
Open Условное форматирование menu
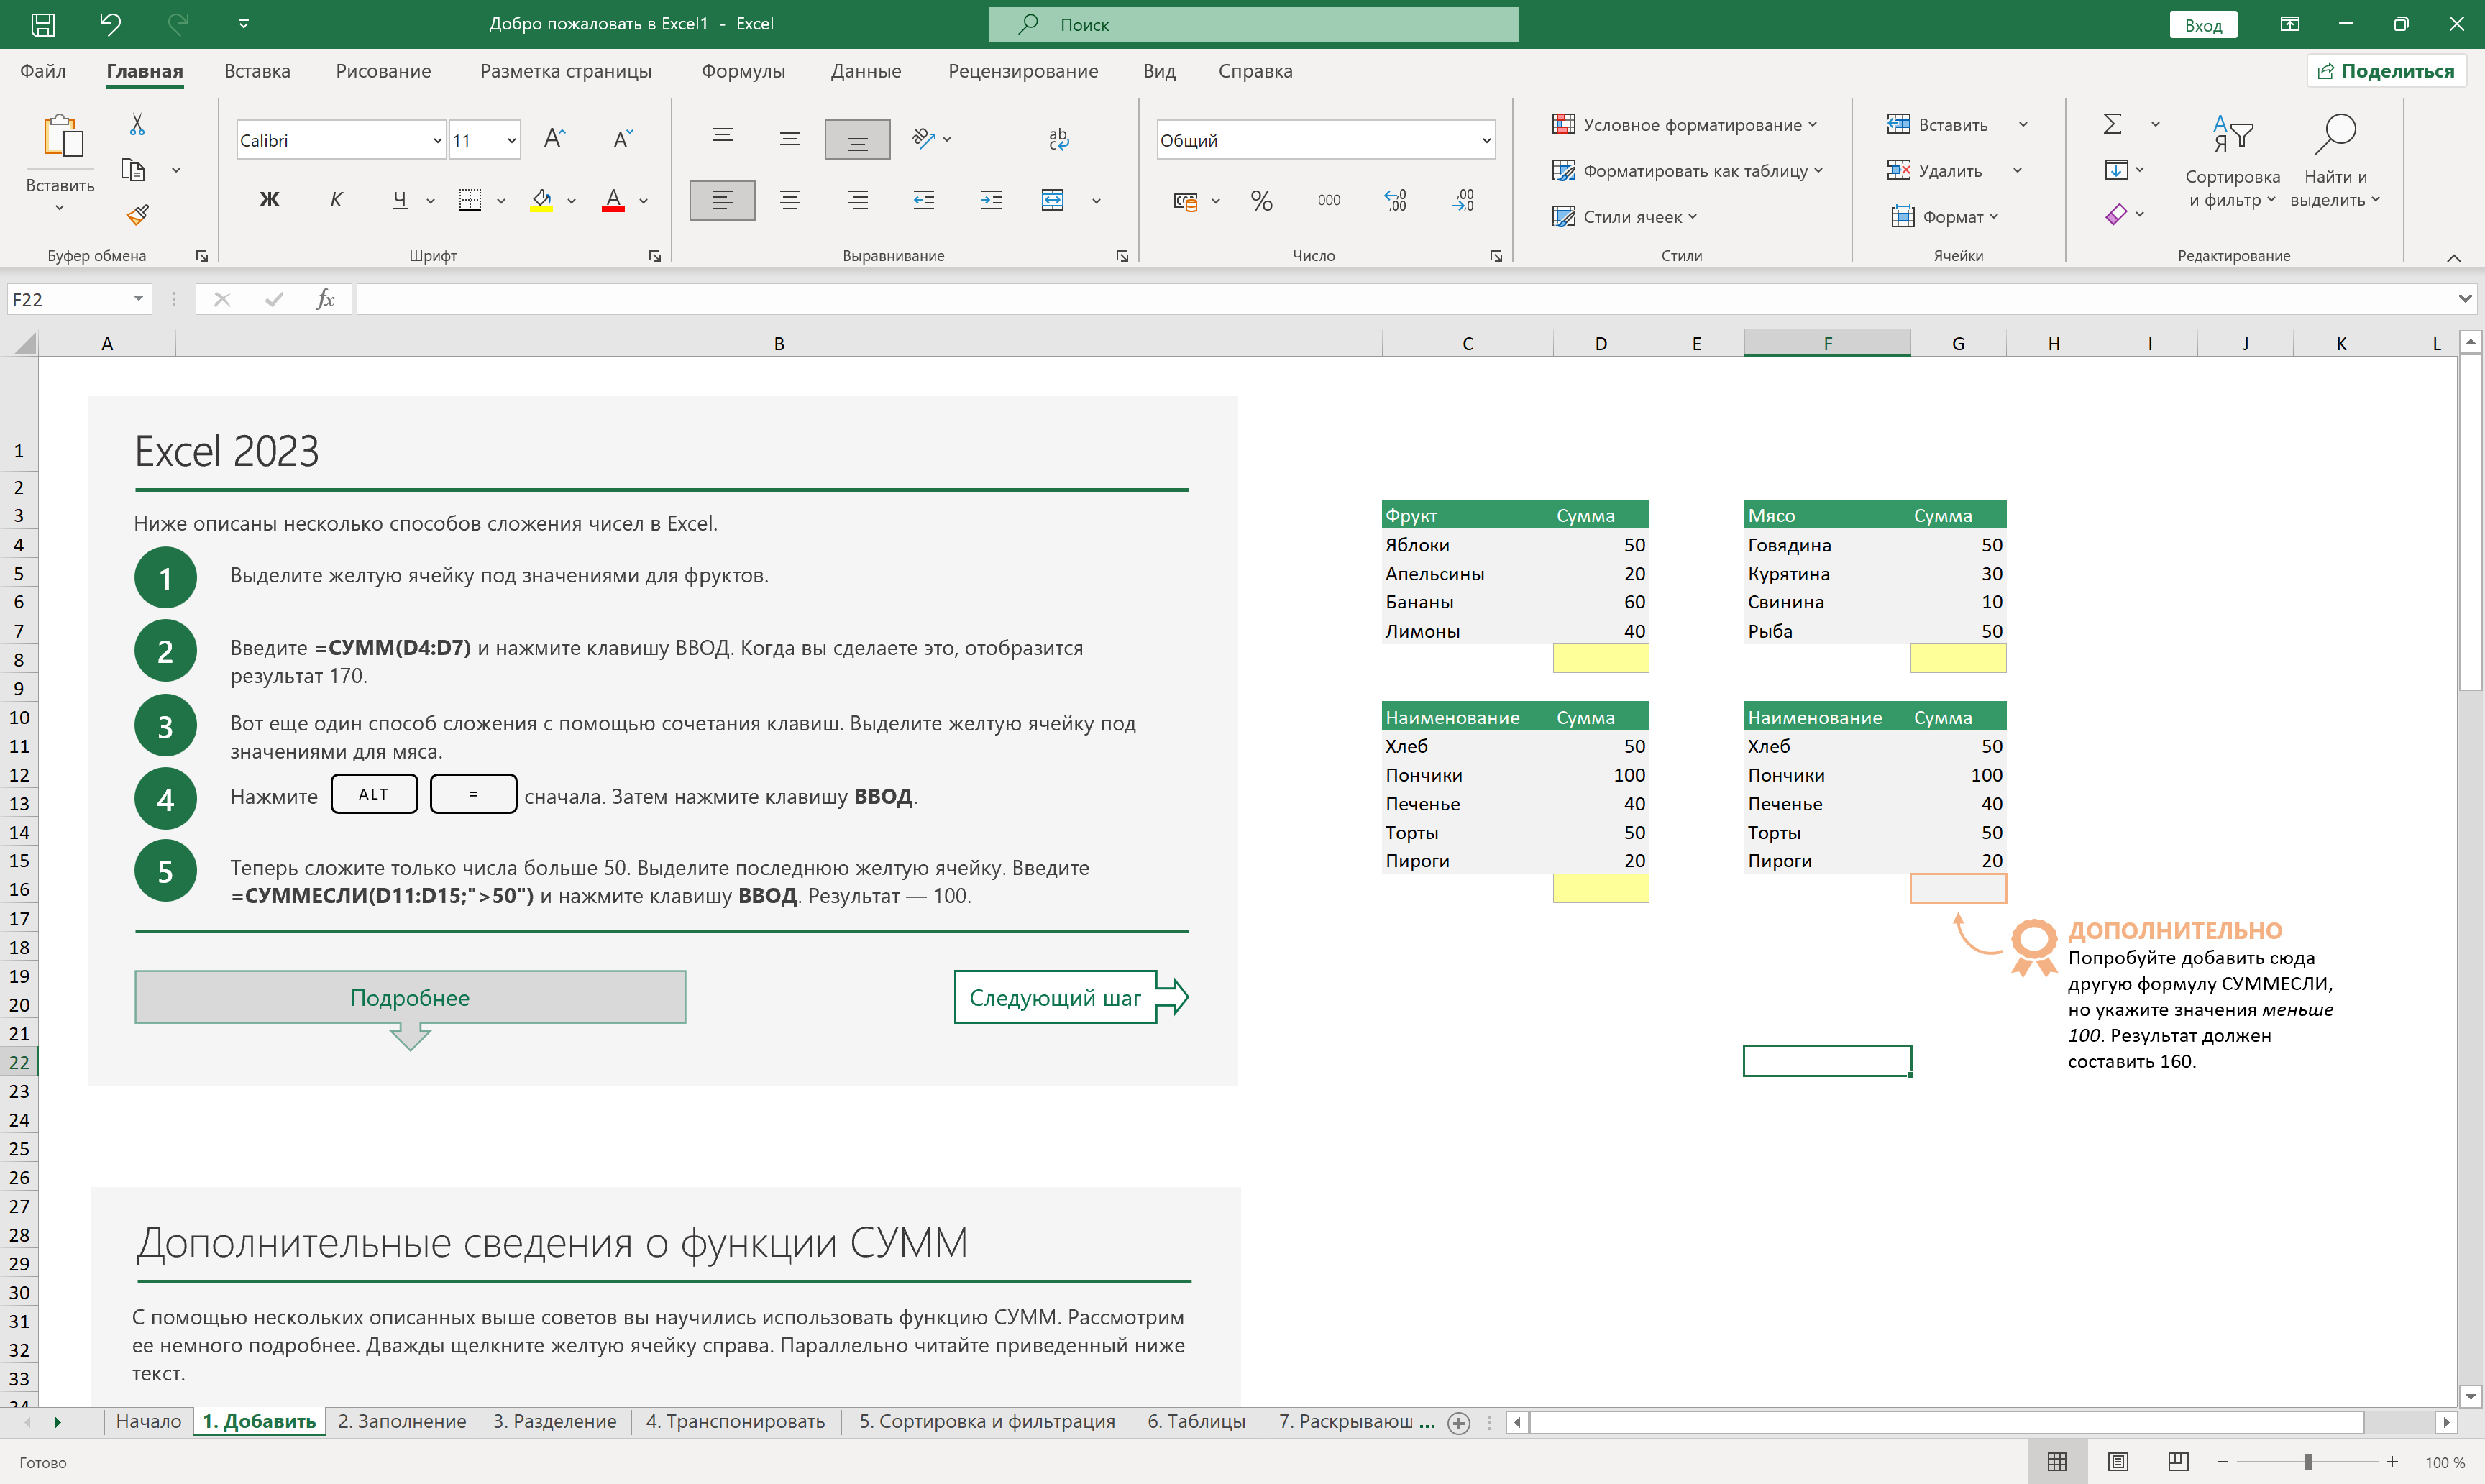1684,124
